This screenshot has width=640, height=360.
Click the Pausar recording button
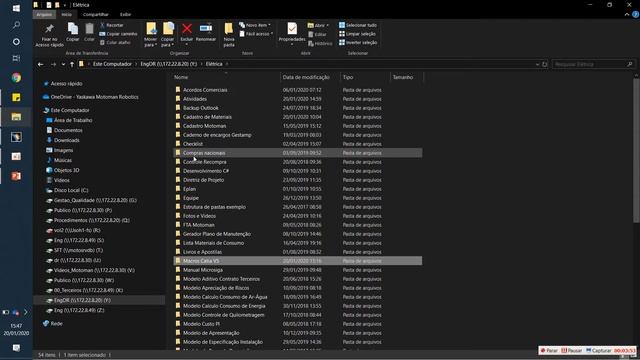pyautogui.click(x=572, y=351)
